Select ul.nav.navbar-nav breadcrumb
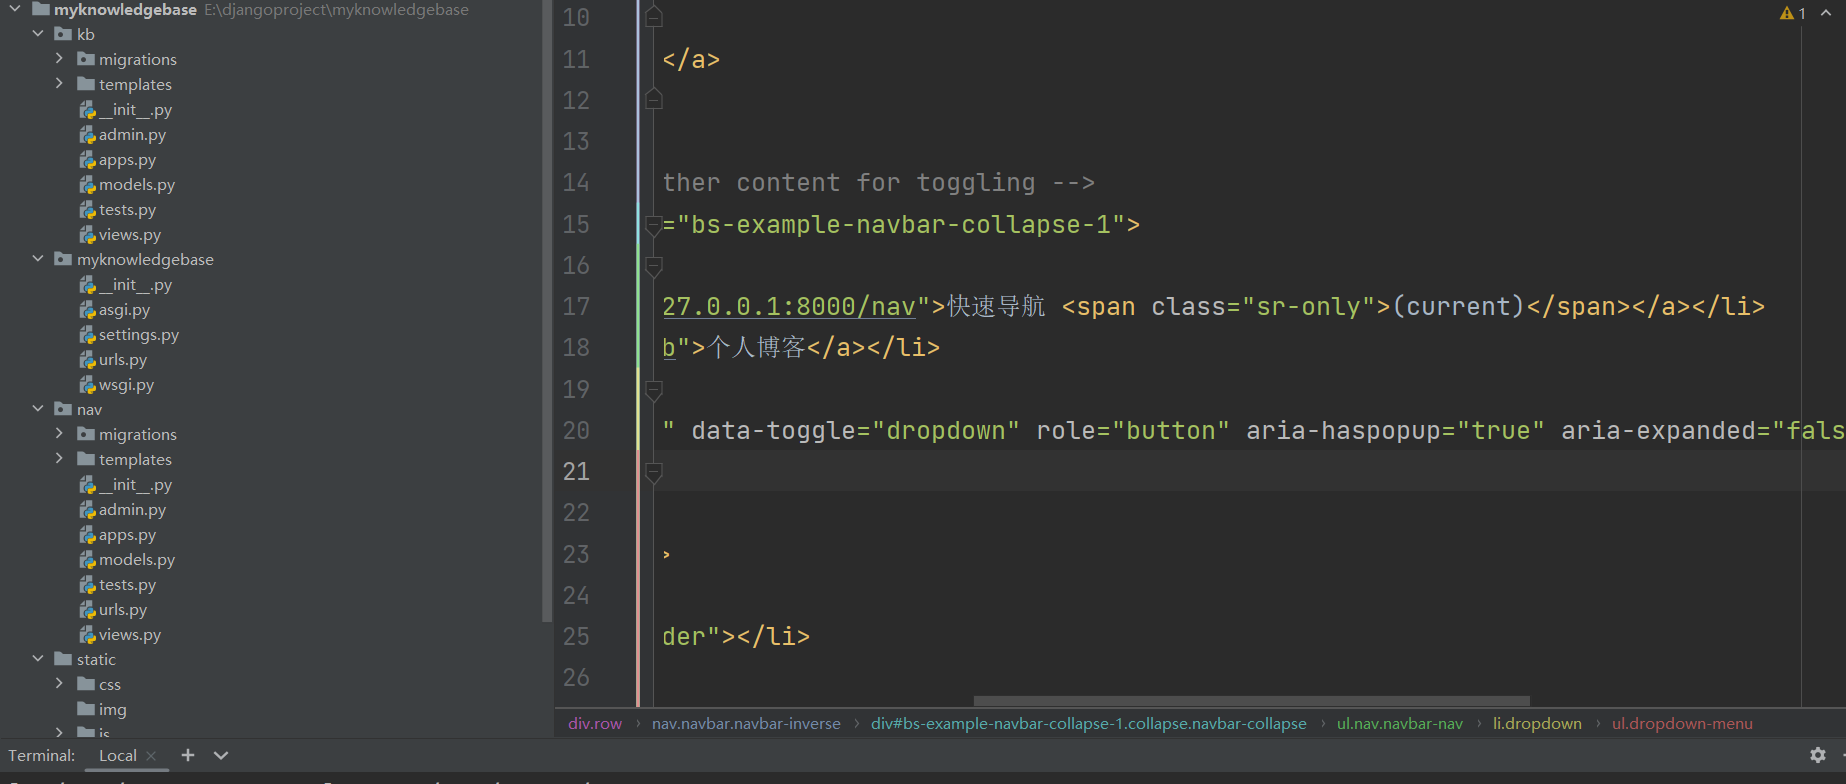Viewport: 1846px width, 784px height. 1400,723
